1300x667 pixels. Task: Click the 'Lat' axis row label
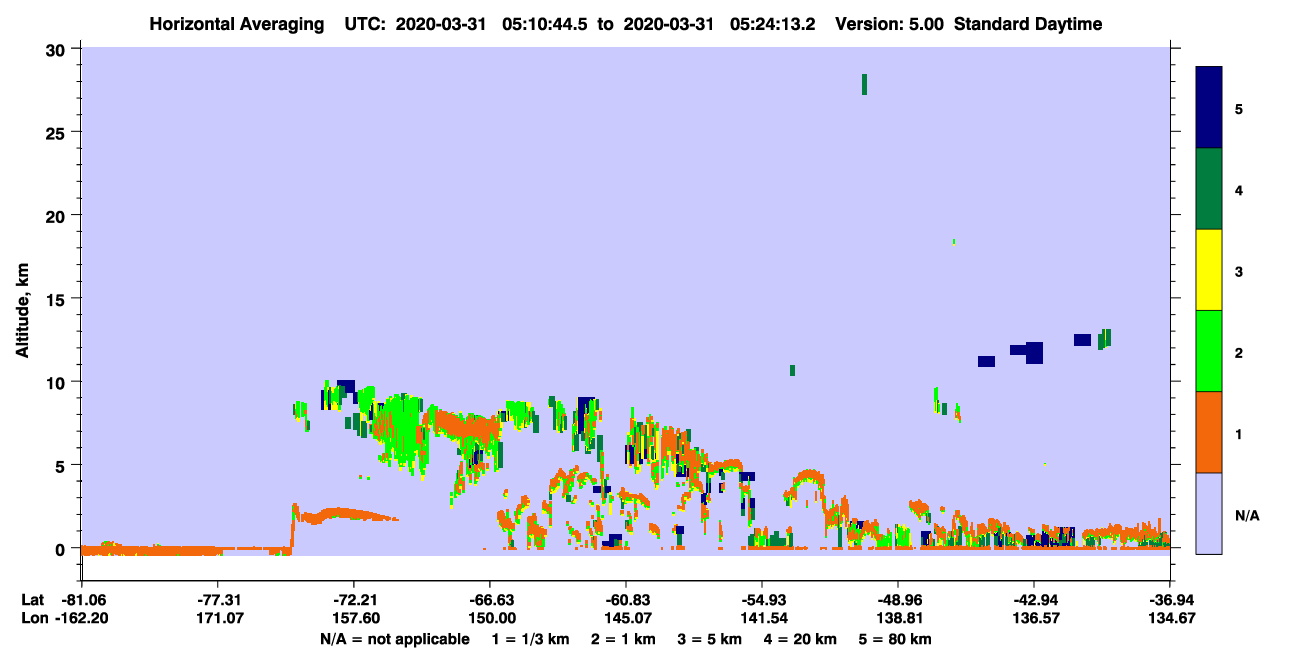pyautogui.click(x=32, y=600)
